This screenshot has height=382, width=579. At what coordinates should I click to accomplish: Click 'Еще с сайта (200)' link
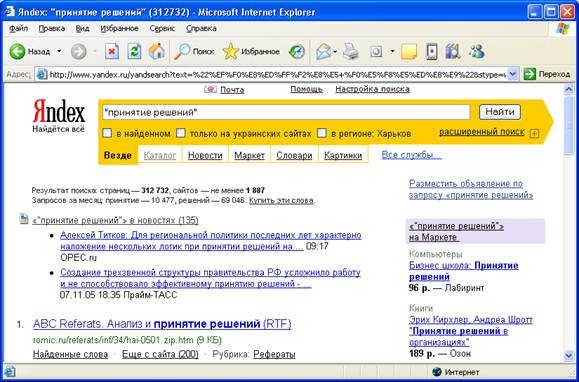pyautogui.click(x=160, y=355)
